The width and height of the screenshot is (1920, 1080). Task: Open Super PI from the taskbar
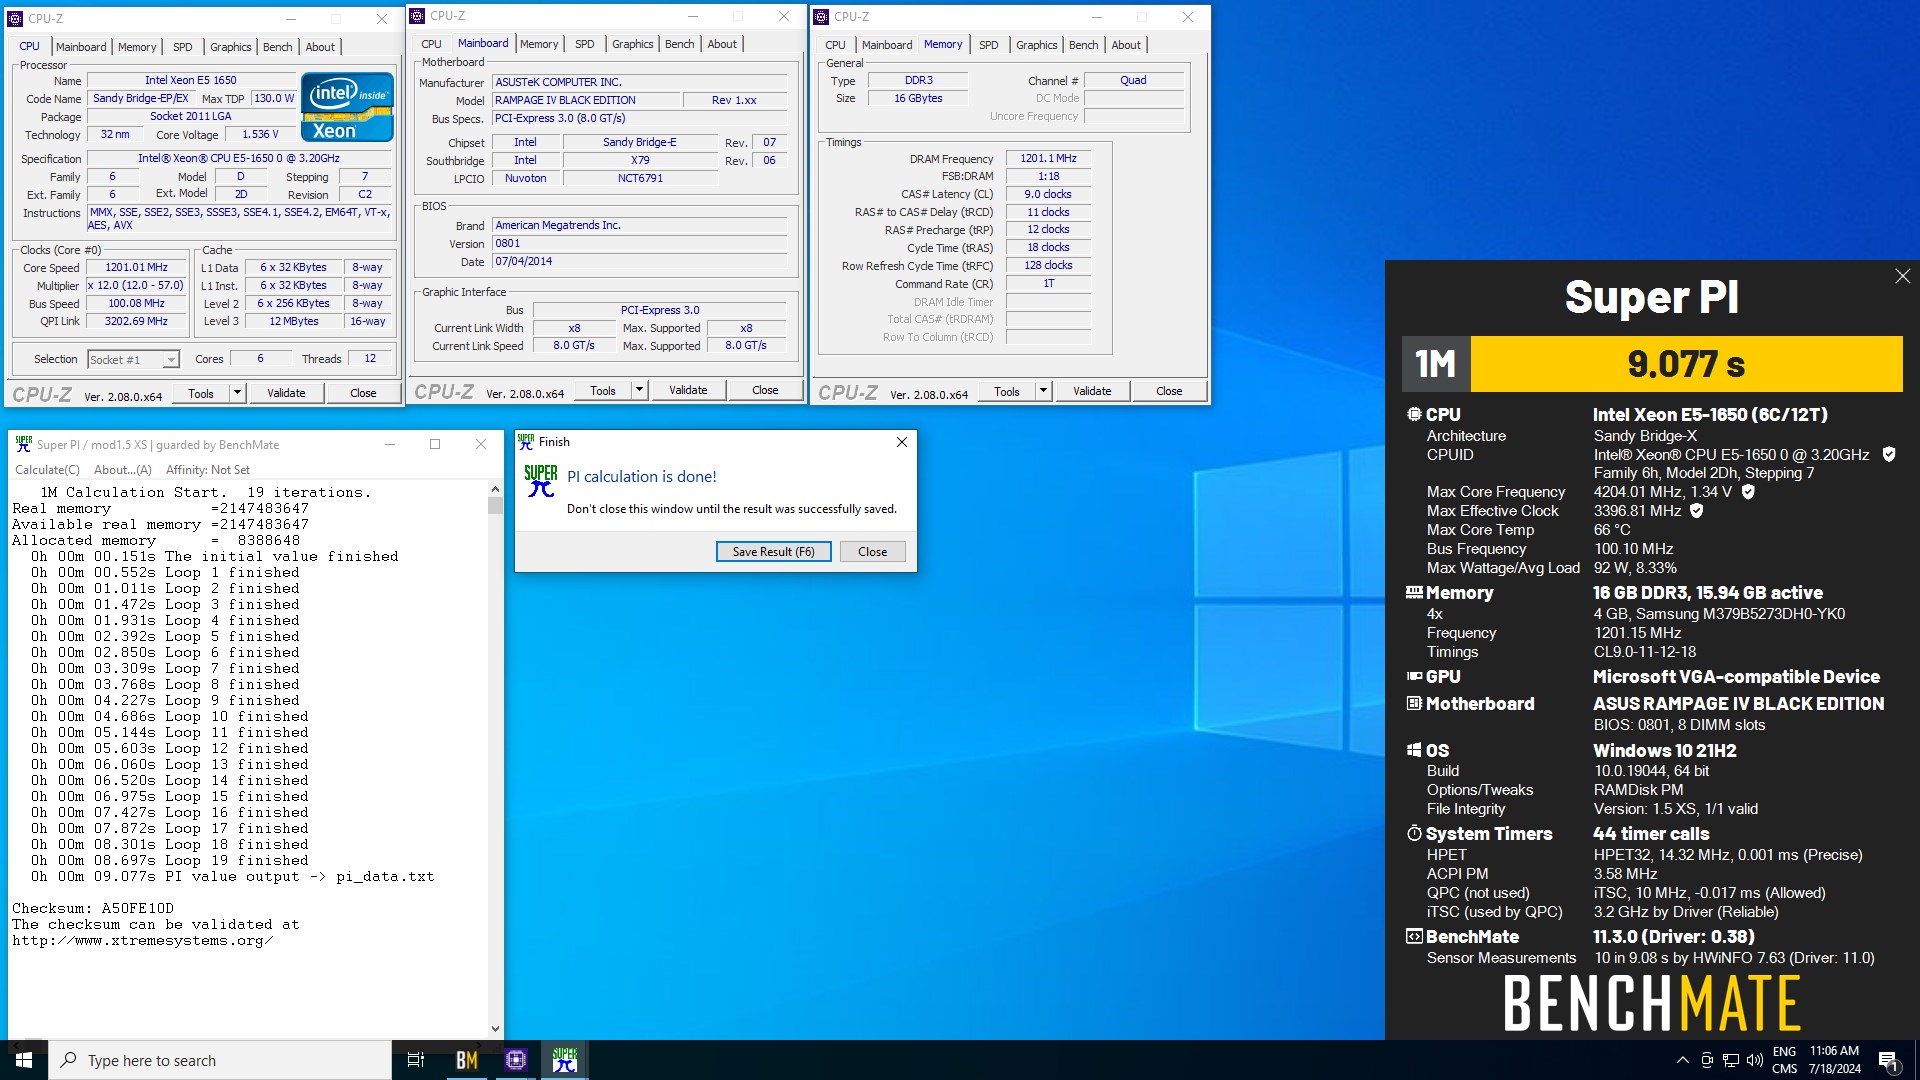tap(565, 1060)
